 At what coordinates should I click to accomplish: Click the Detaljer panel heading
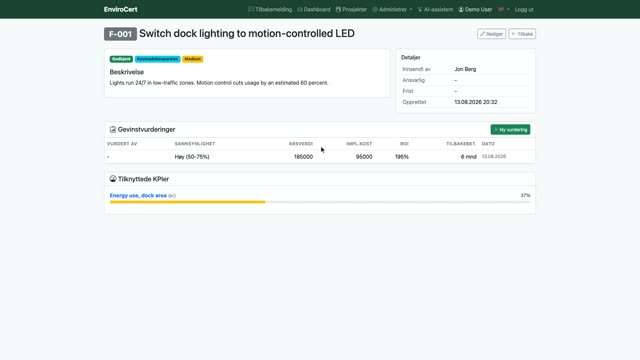(x=411, y=58)
